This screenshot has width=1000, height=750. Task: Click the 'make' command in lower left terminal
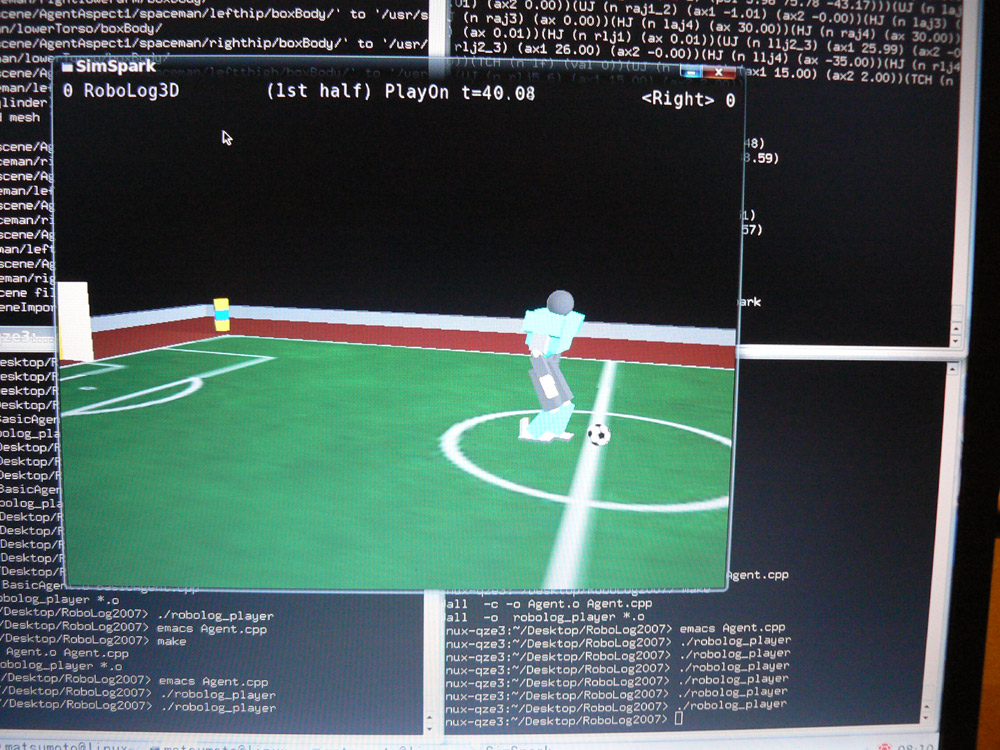click(x=172, y=642)
